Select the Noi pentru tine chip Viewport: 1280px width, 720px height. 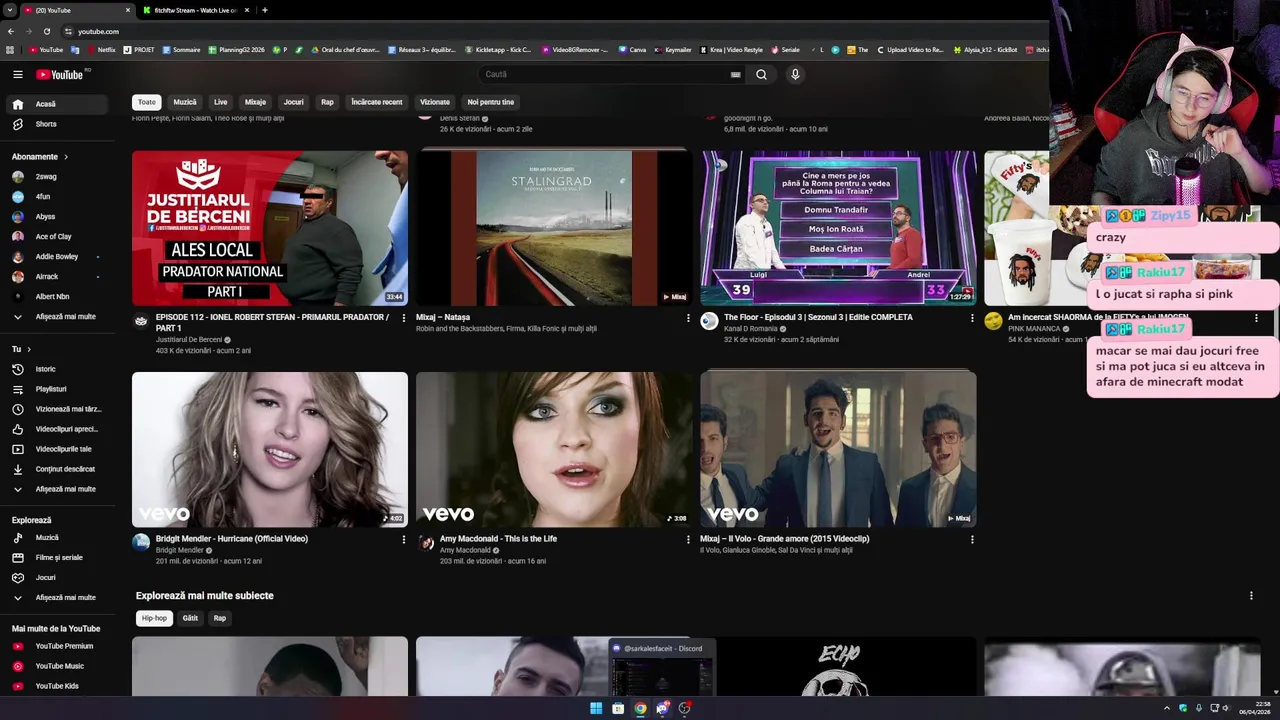[x=490, y=102]
